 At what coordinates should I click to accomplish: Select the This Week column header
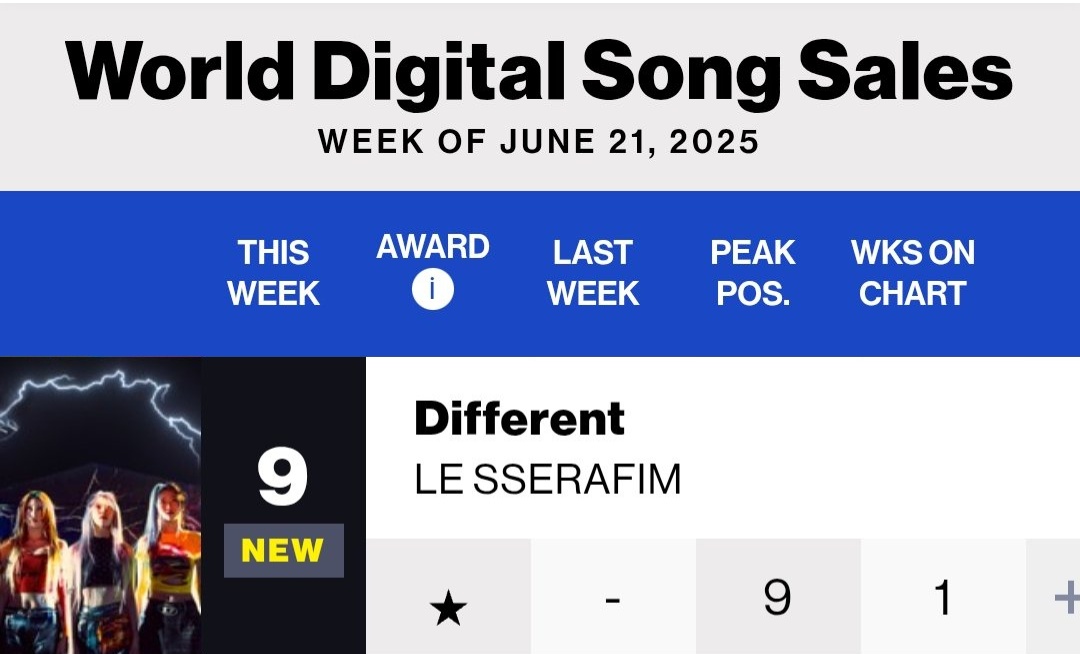pos(273,273)
